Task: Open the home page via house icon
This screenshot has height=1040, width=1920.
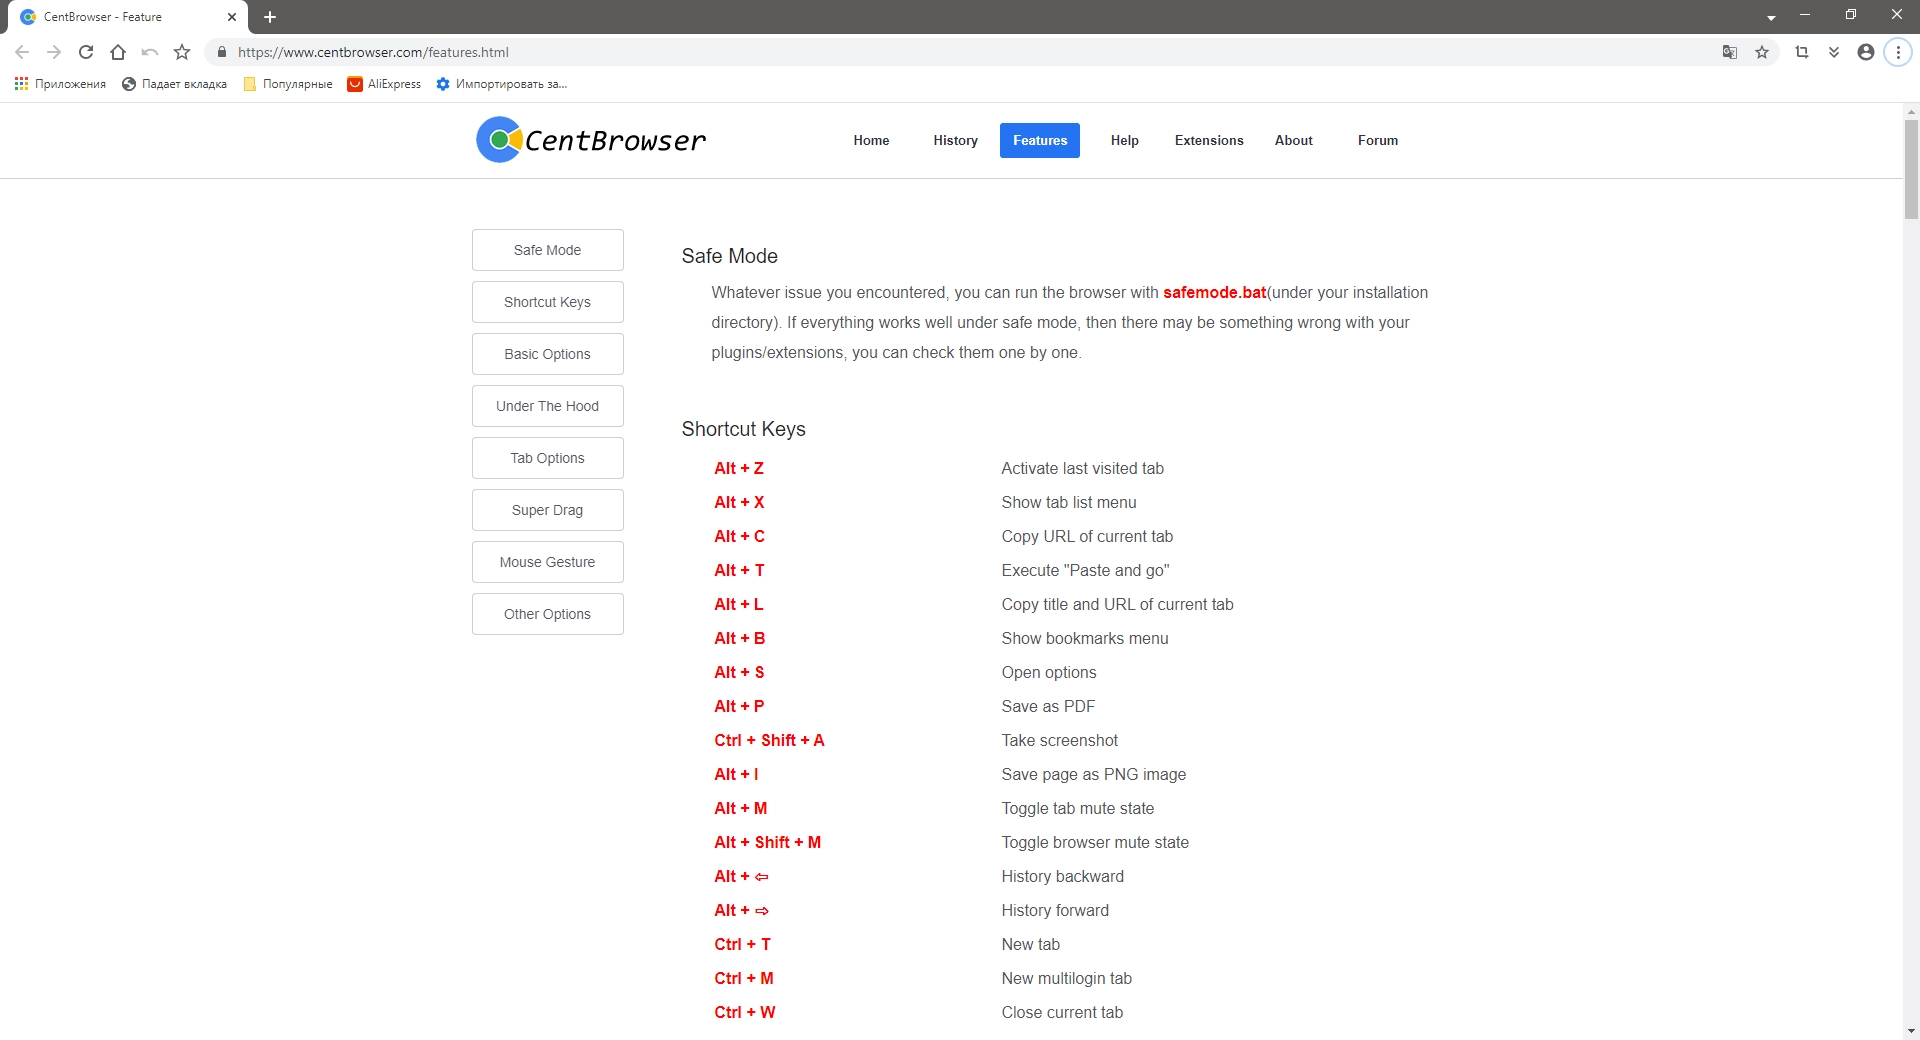Action: (x=118, y=52)
